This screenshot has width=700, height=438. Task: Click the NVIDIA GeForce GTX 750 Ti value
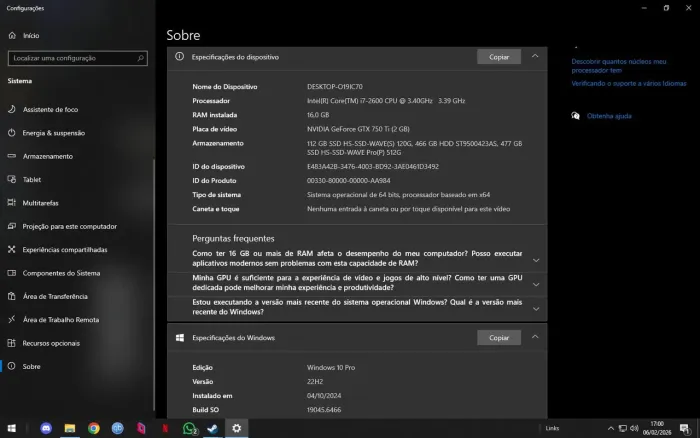(358, 129)
